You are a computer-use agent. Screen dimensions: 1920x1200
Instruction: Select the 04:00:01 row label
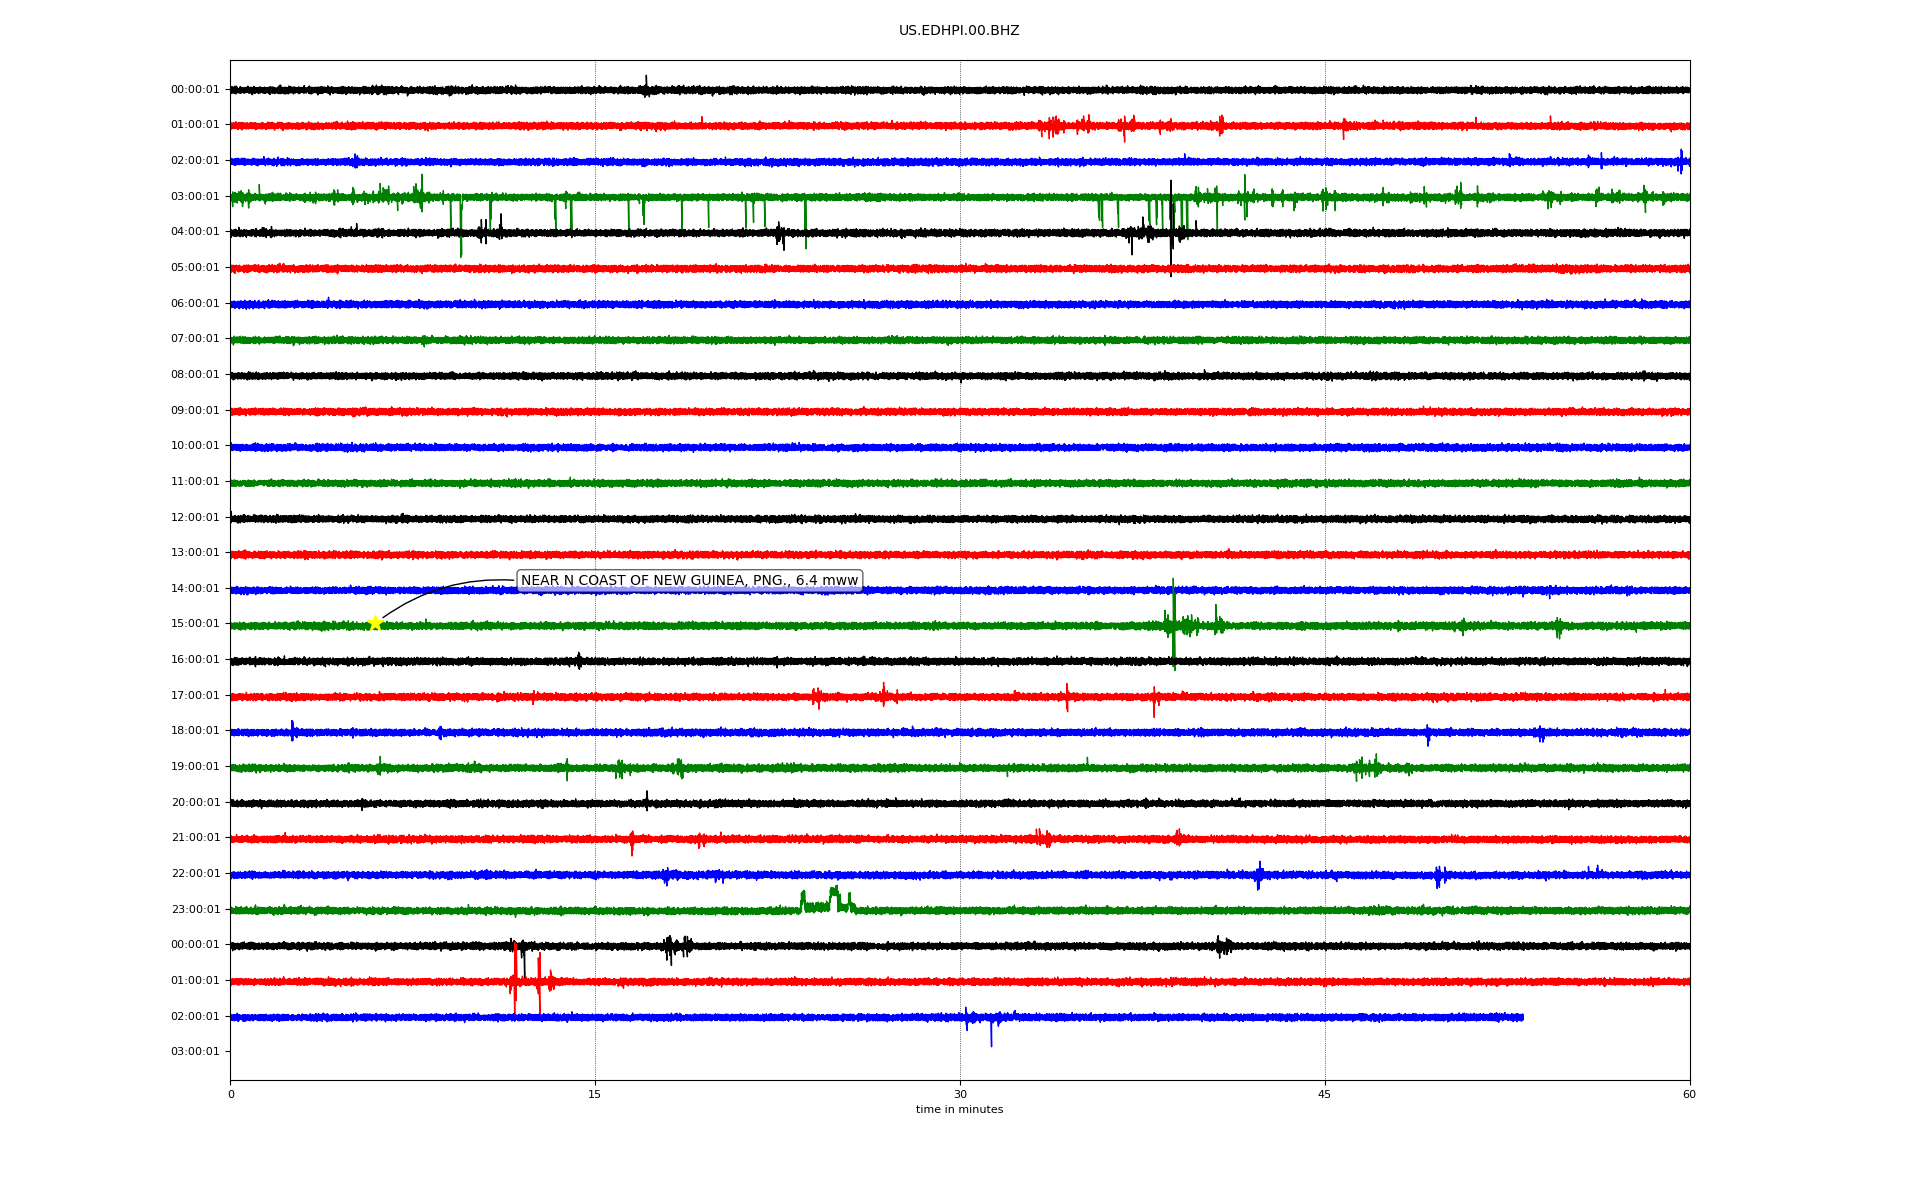195,232
